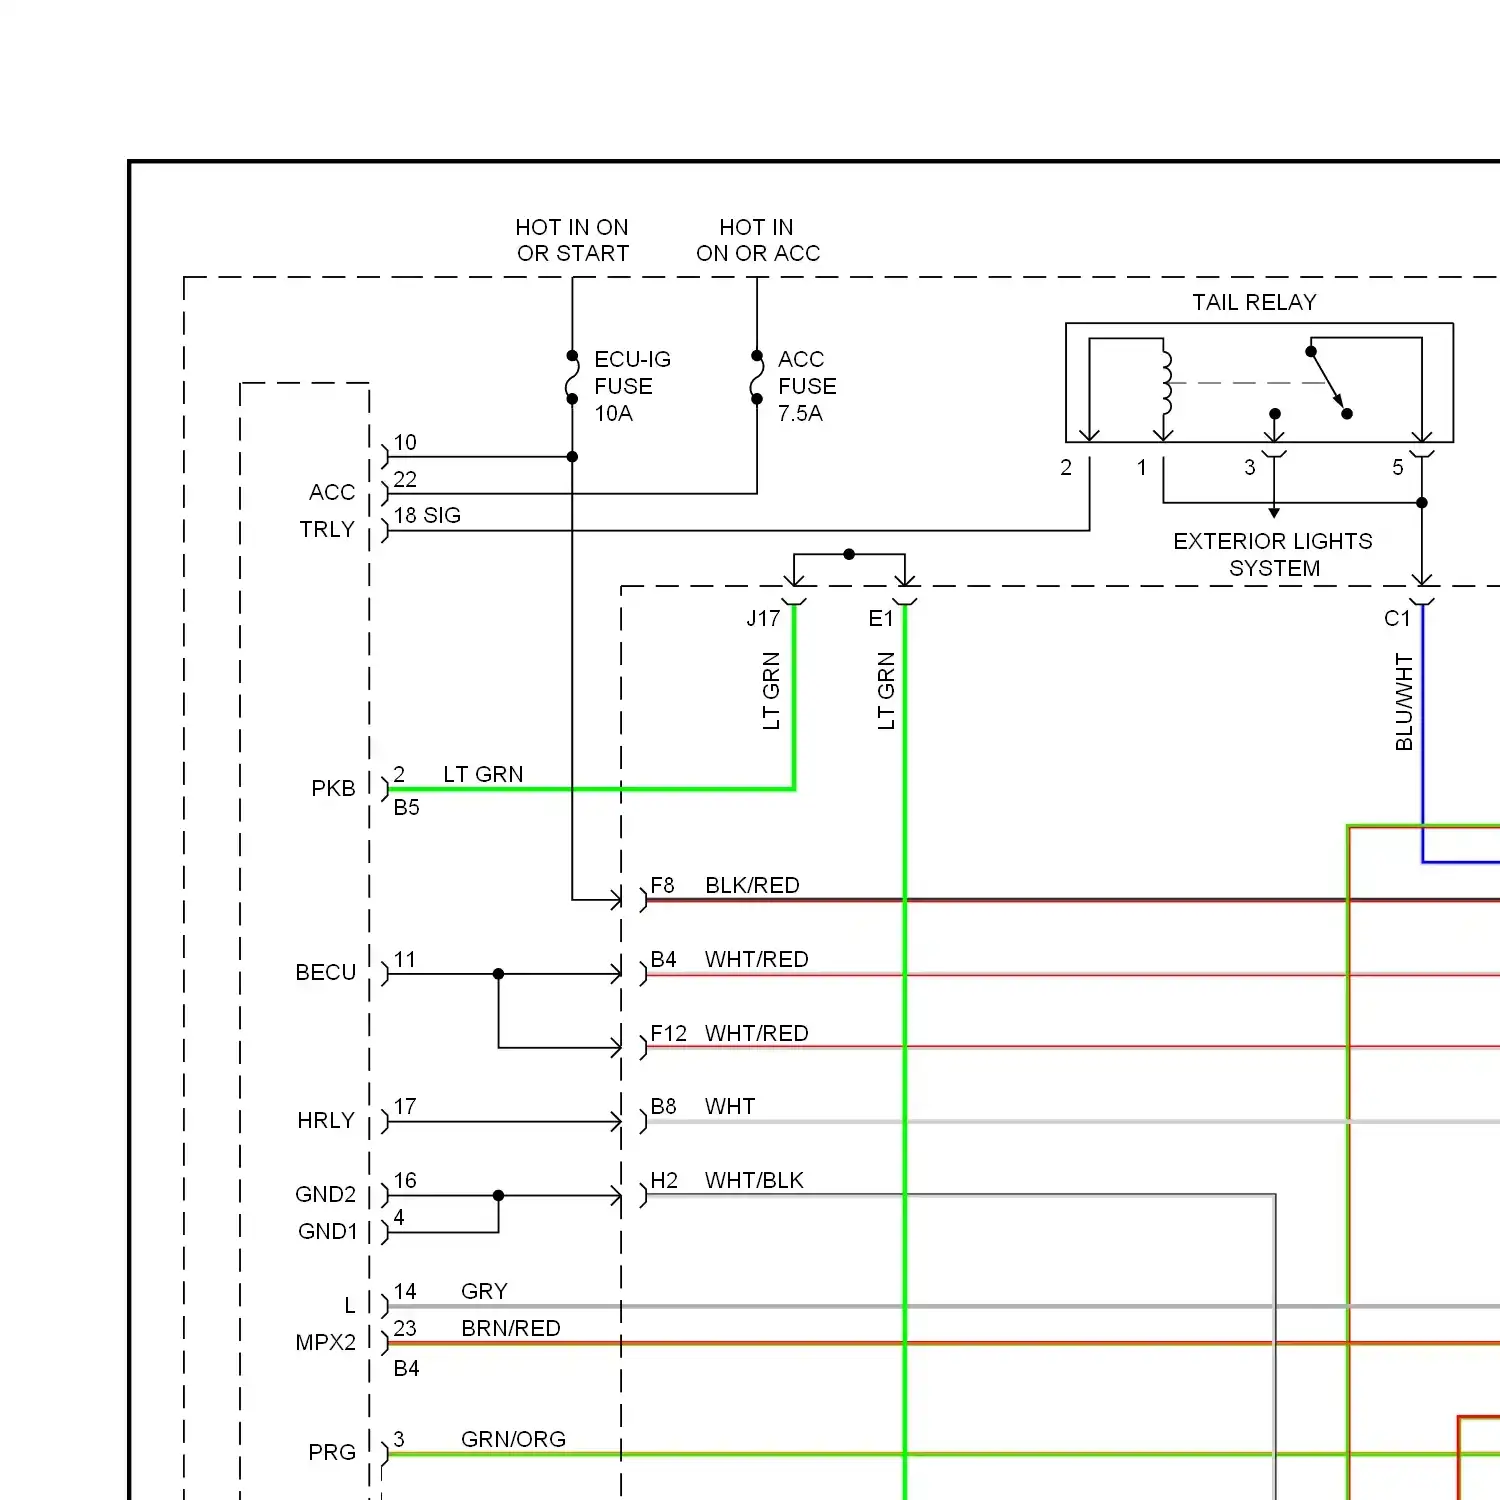Click the HOT IN ON OR START text
1500x1500 pixels.
coord(572,240)
